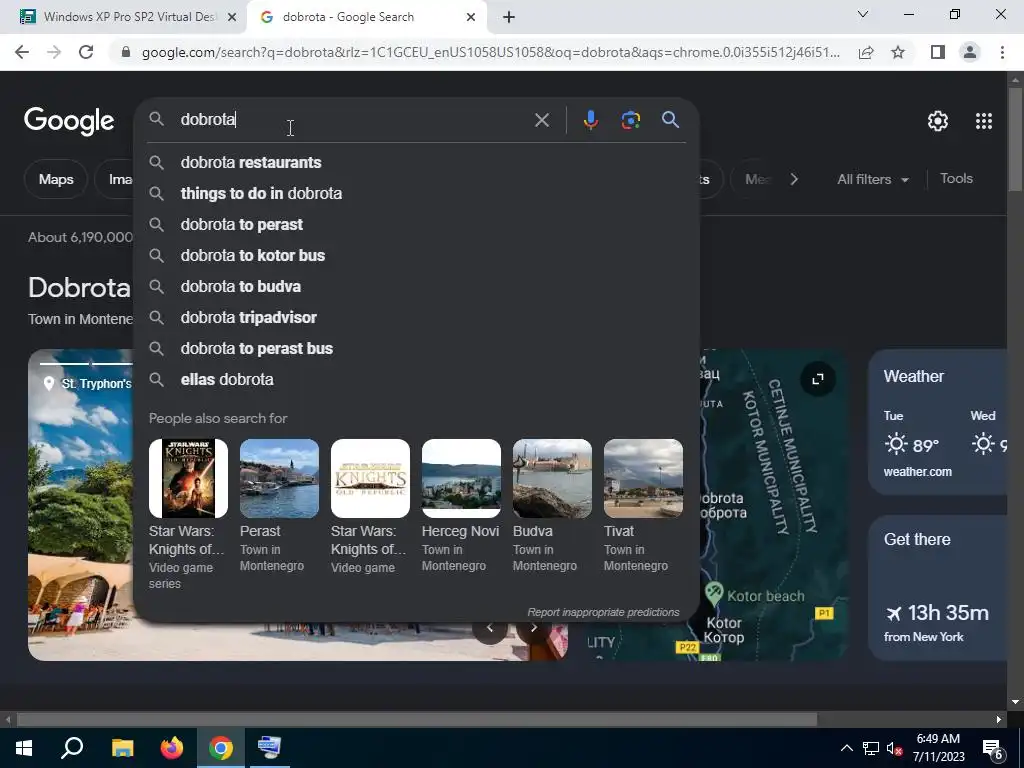Click the site lock icon in address bar
This screenshot has width=1024, height=768.
point(126,52)
